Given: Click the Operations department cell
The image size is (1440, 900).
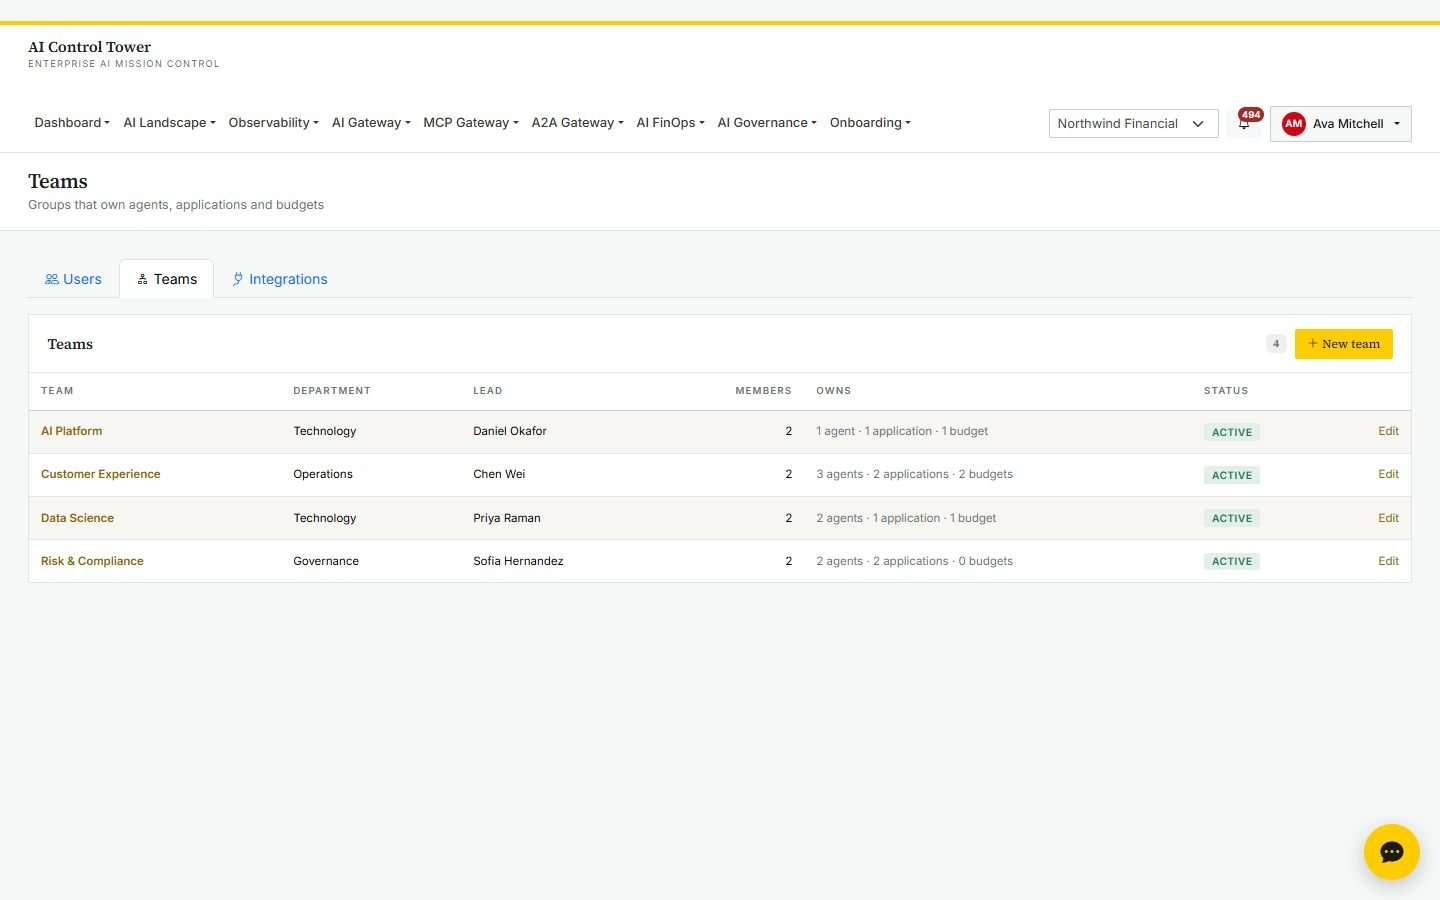Looking at the screenshot, I should [x=323, y=474].
